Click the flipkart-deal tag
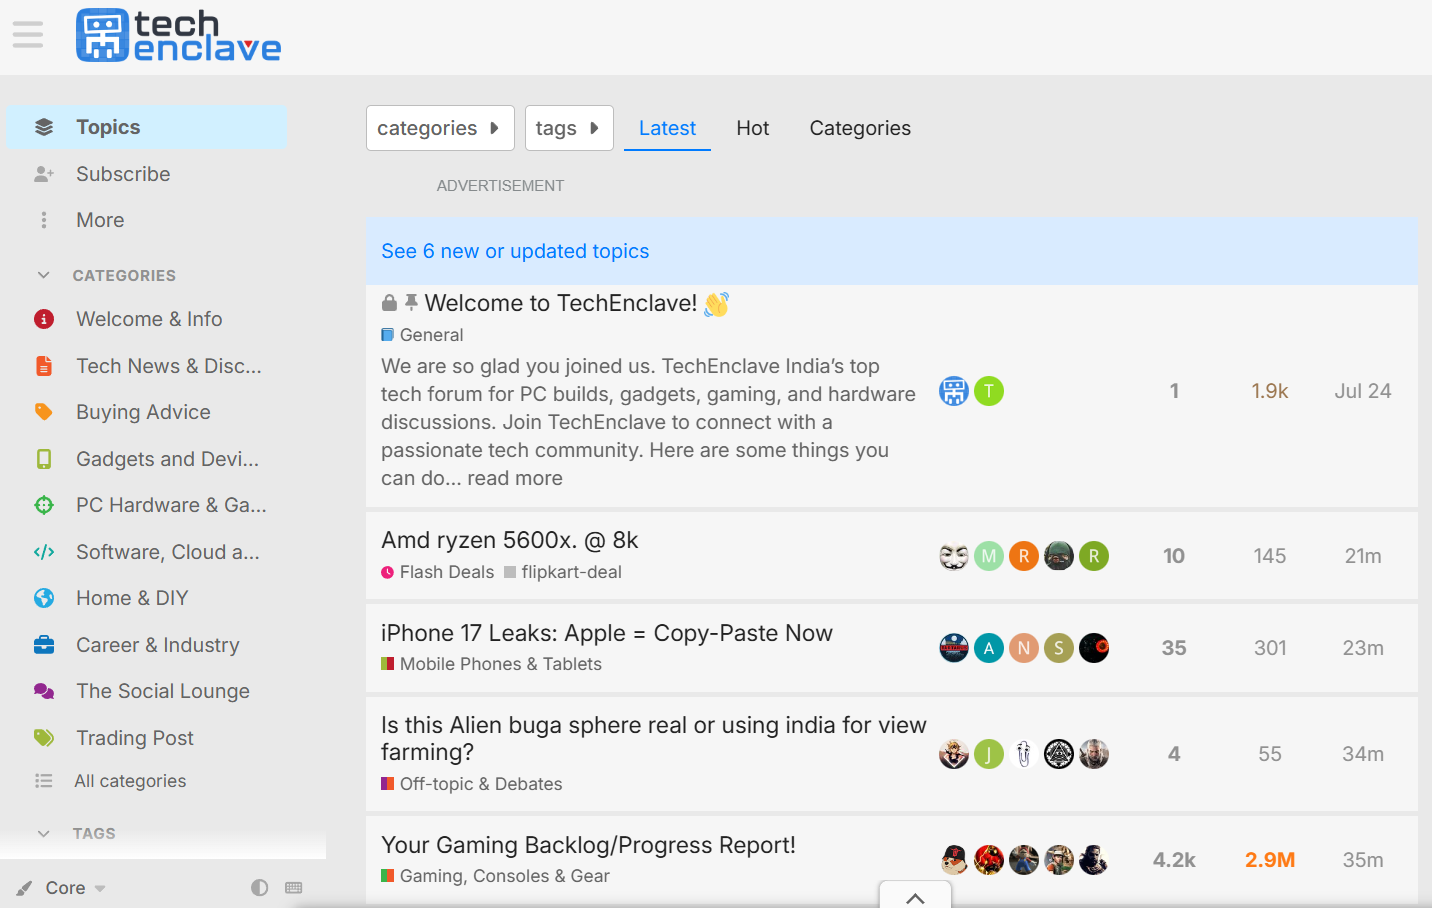Screen dimensions: 1432x908 pos(563,572)
